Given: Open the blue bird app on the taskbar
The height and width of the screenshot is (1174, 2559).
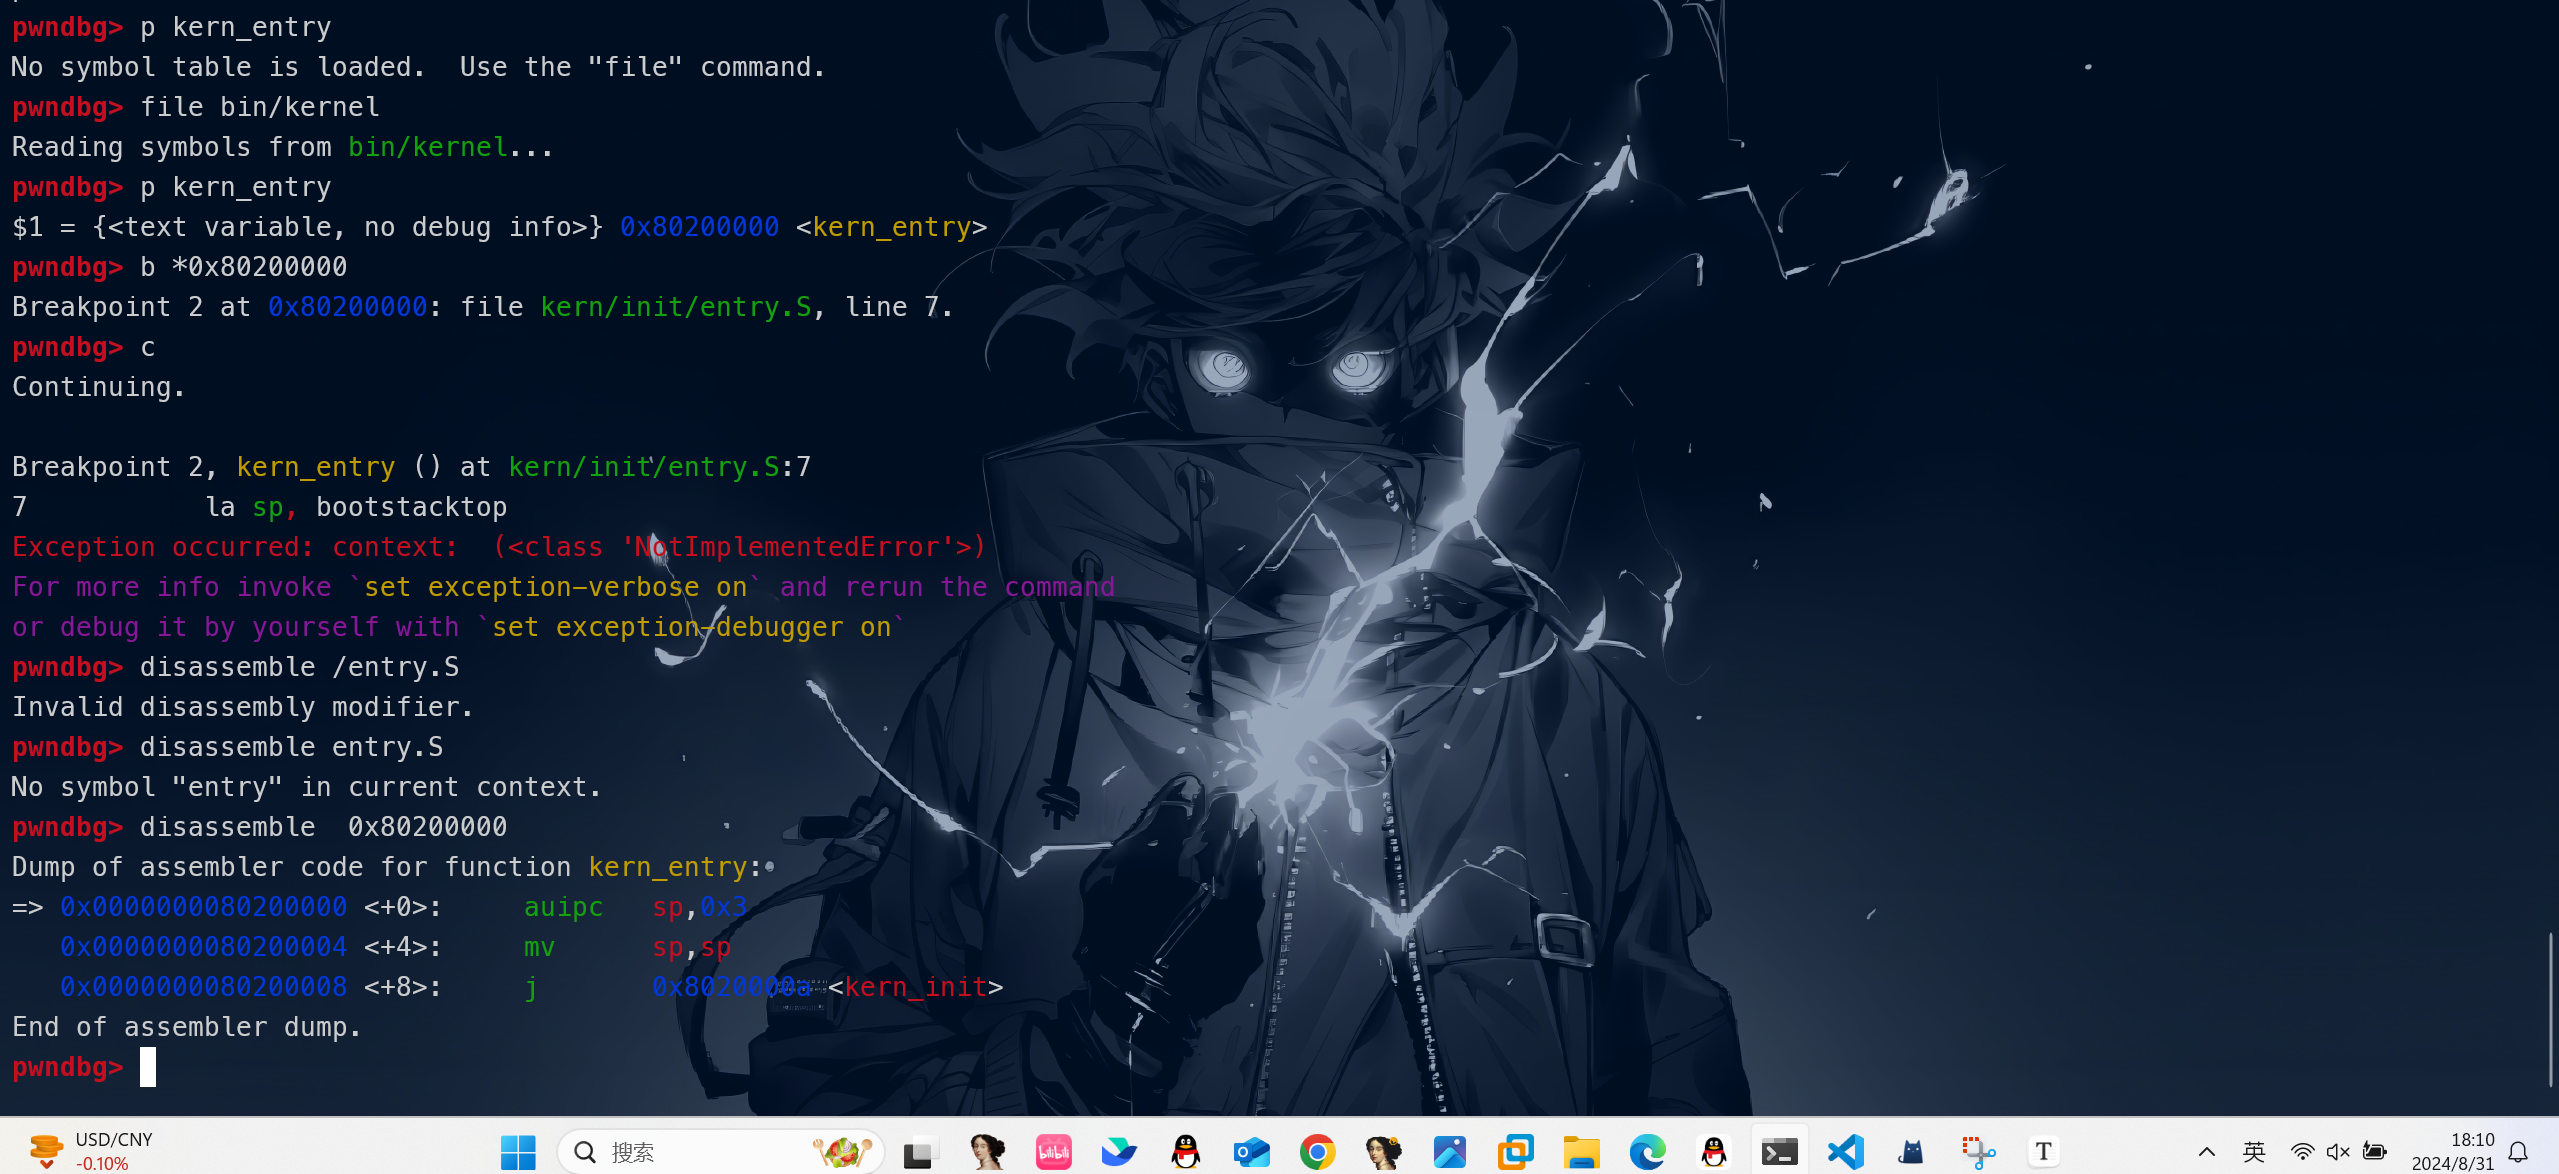Looking at the screenshot, I should point(1119,1152).
